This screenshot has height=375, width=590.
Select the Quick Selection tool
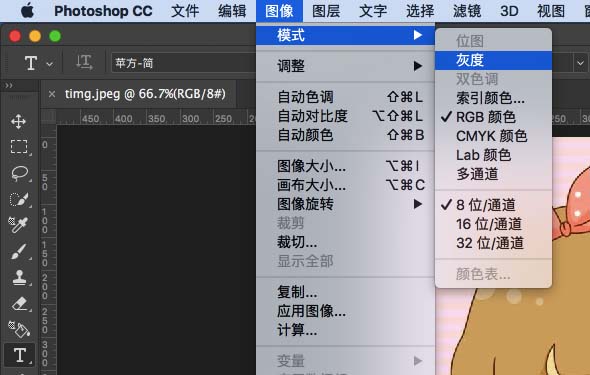point(19,199)
